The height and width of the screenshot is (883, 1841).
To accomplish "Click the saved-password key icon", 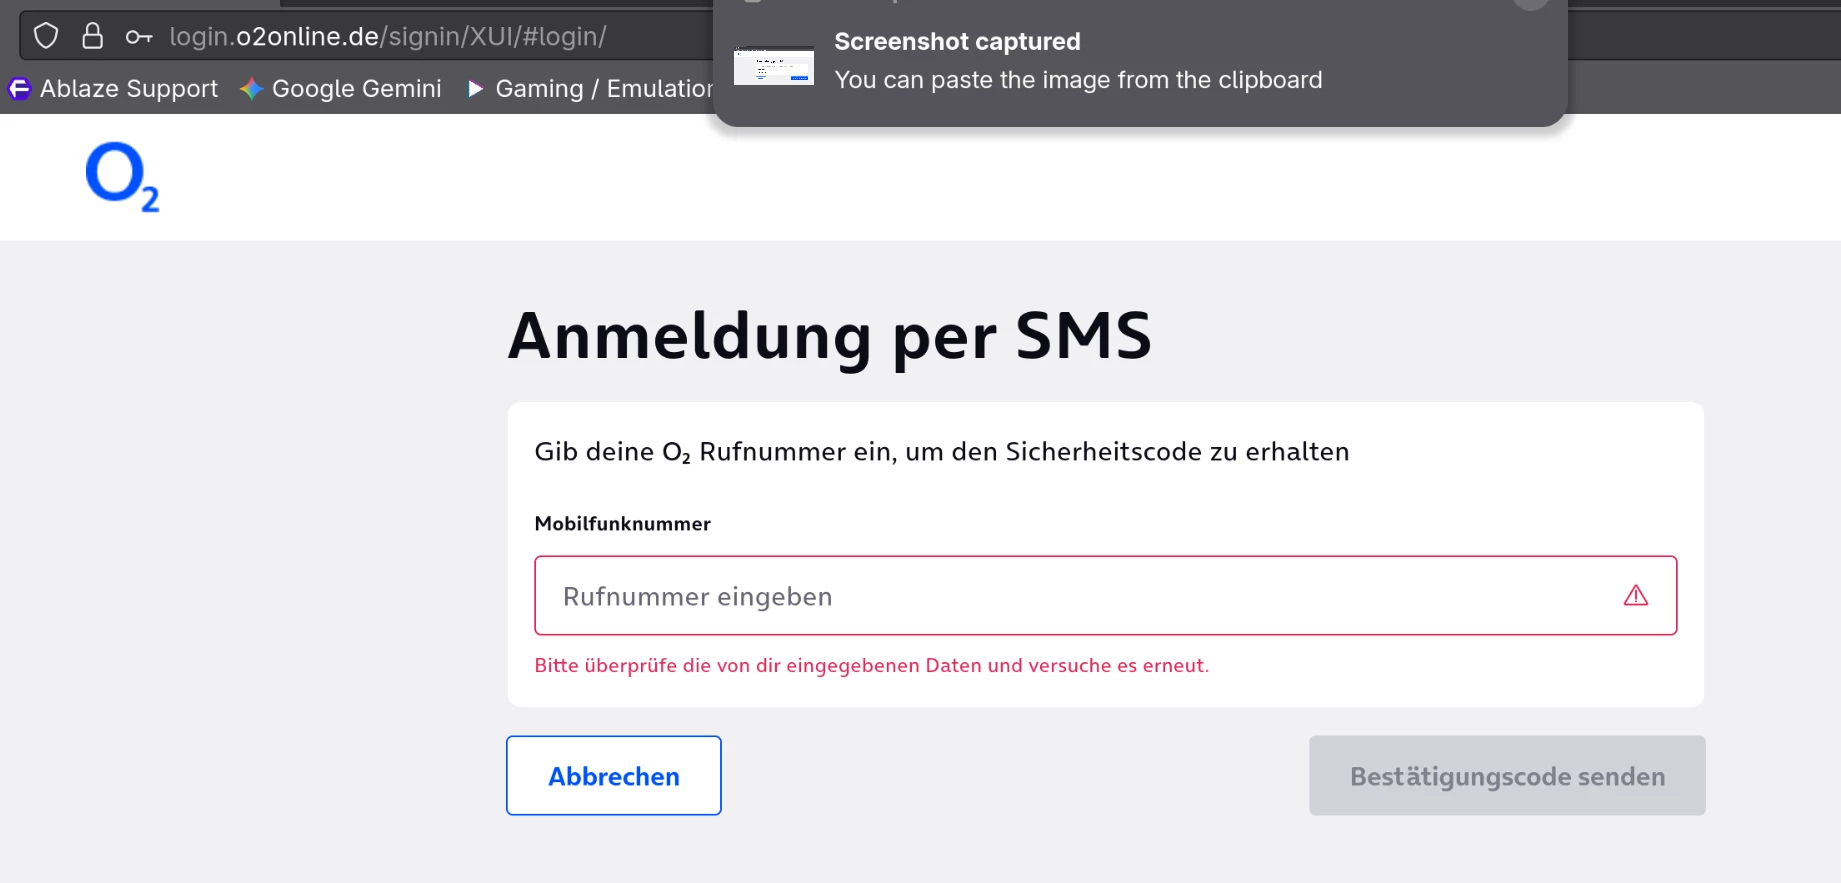I will (x=138, y=37).
